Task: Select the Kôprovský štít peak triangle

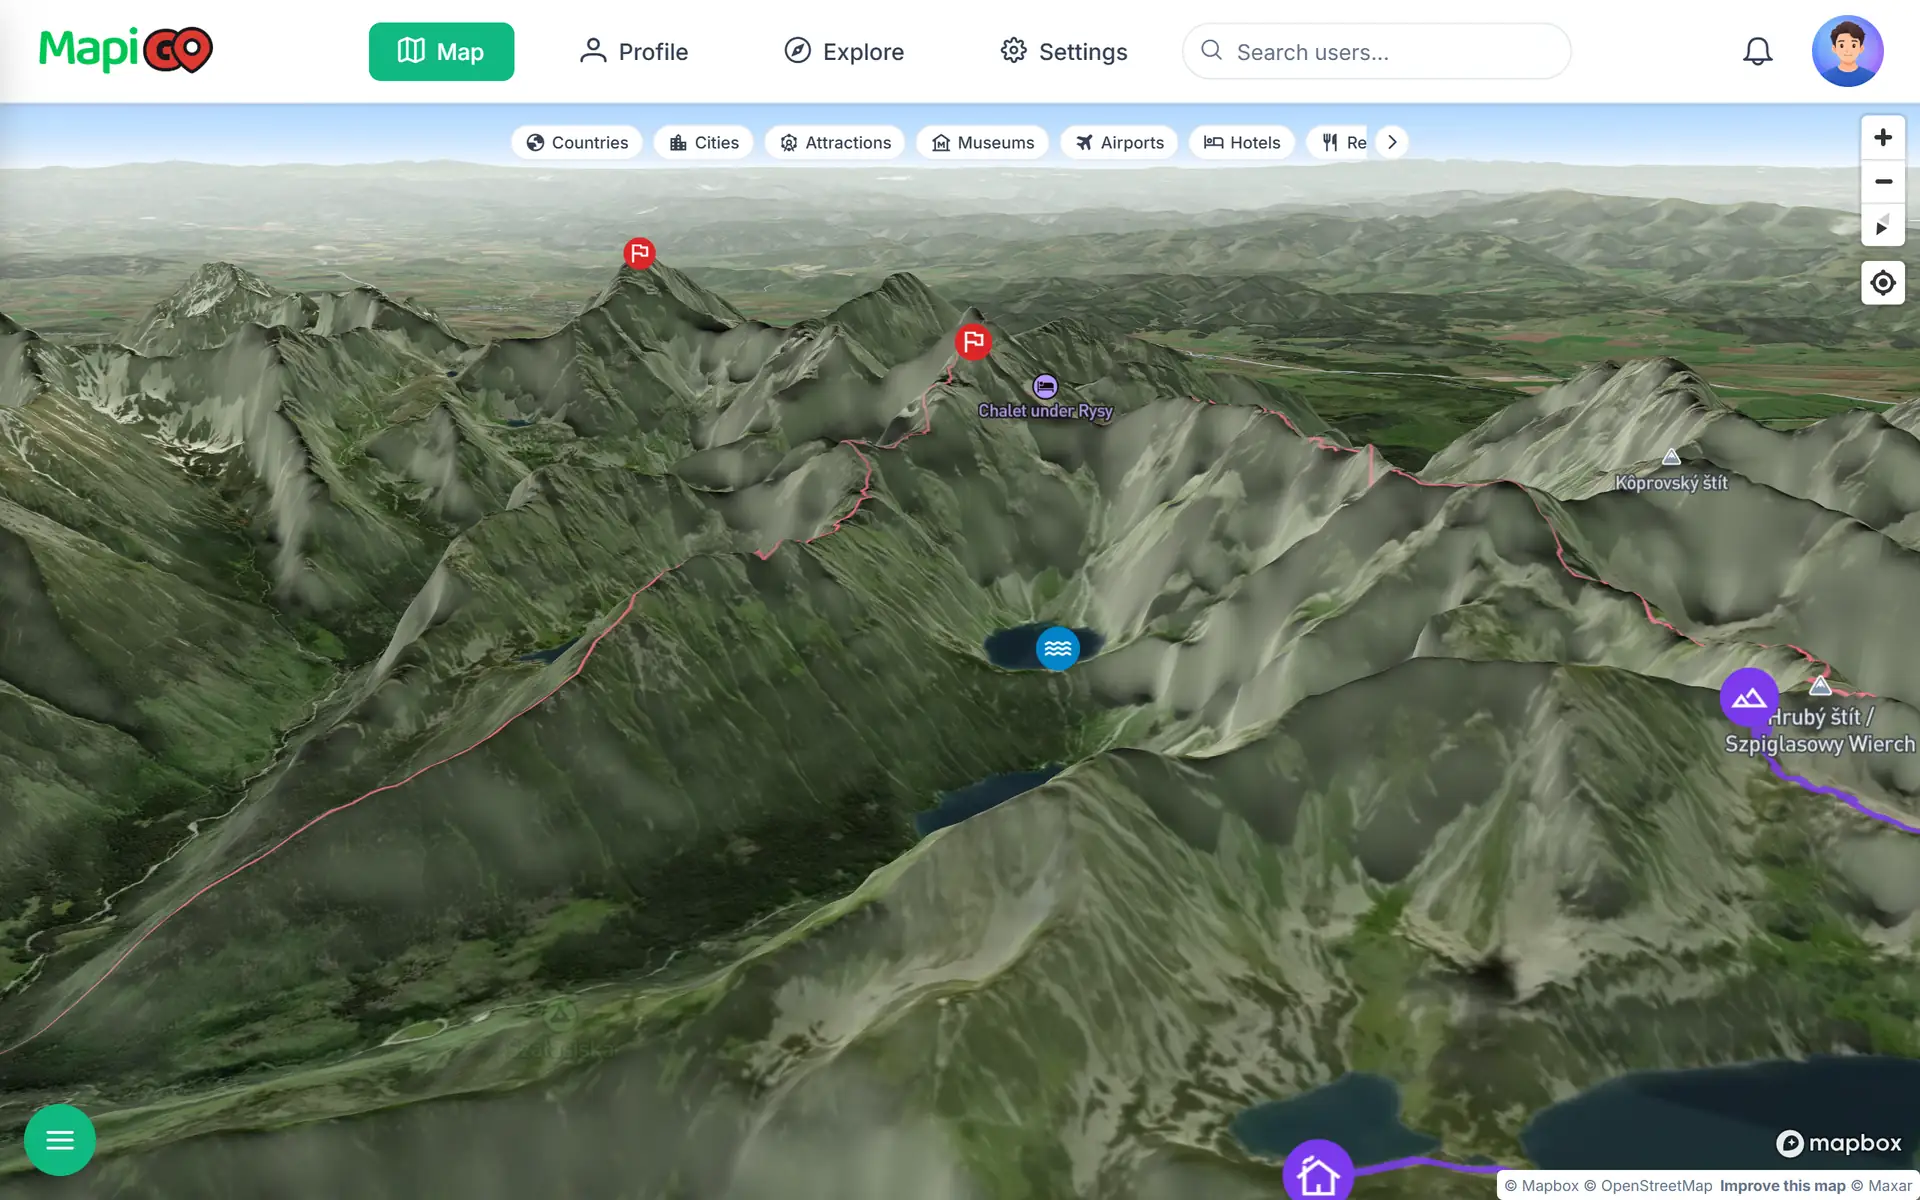Action: tap(1671, 457)
